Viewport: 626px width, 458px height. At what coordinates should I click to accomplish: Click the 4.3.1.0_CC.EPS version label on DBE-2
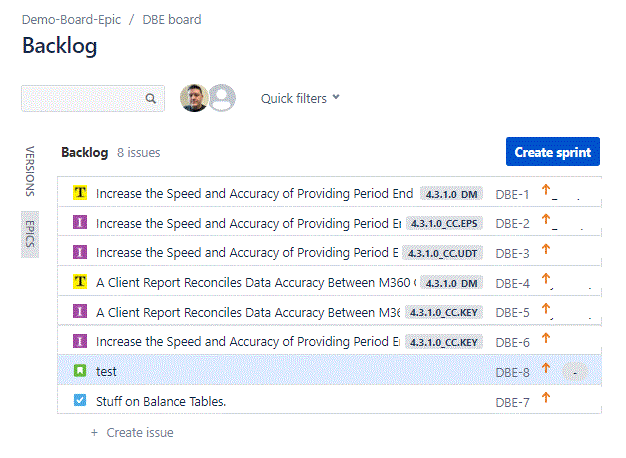pyautogui.click(x=444, y=224)
